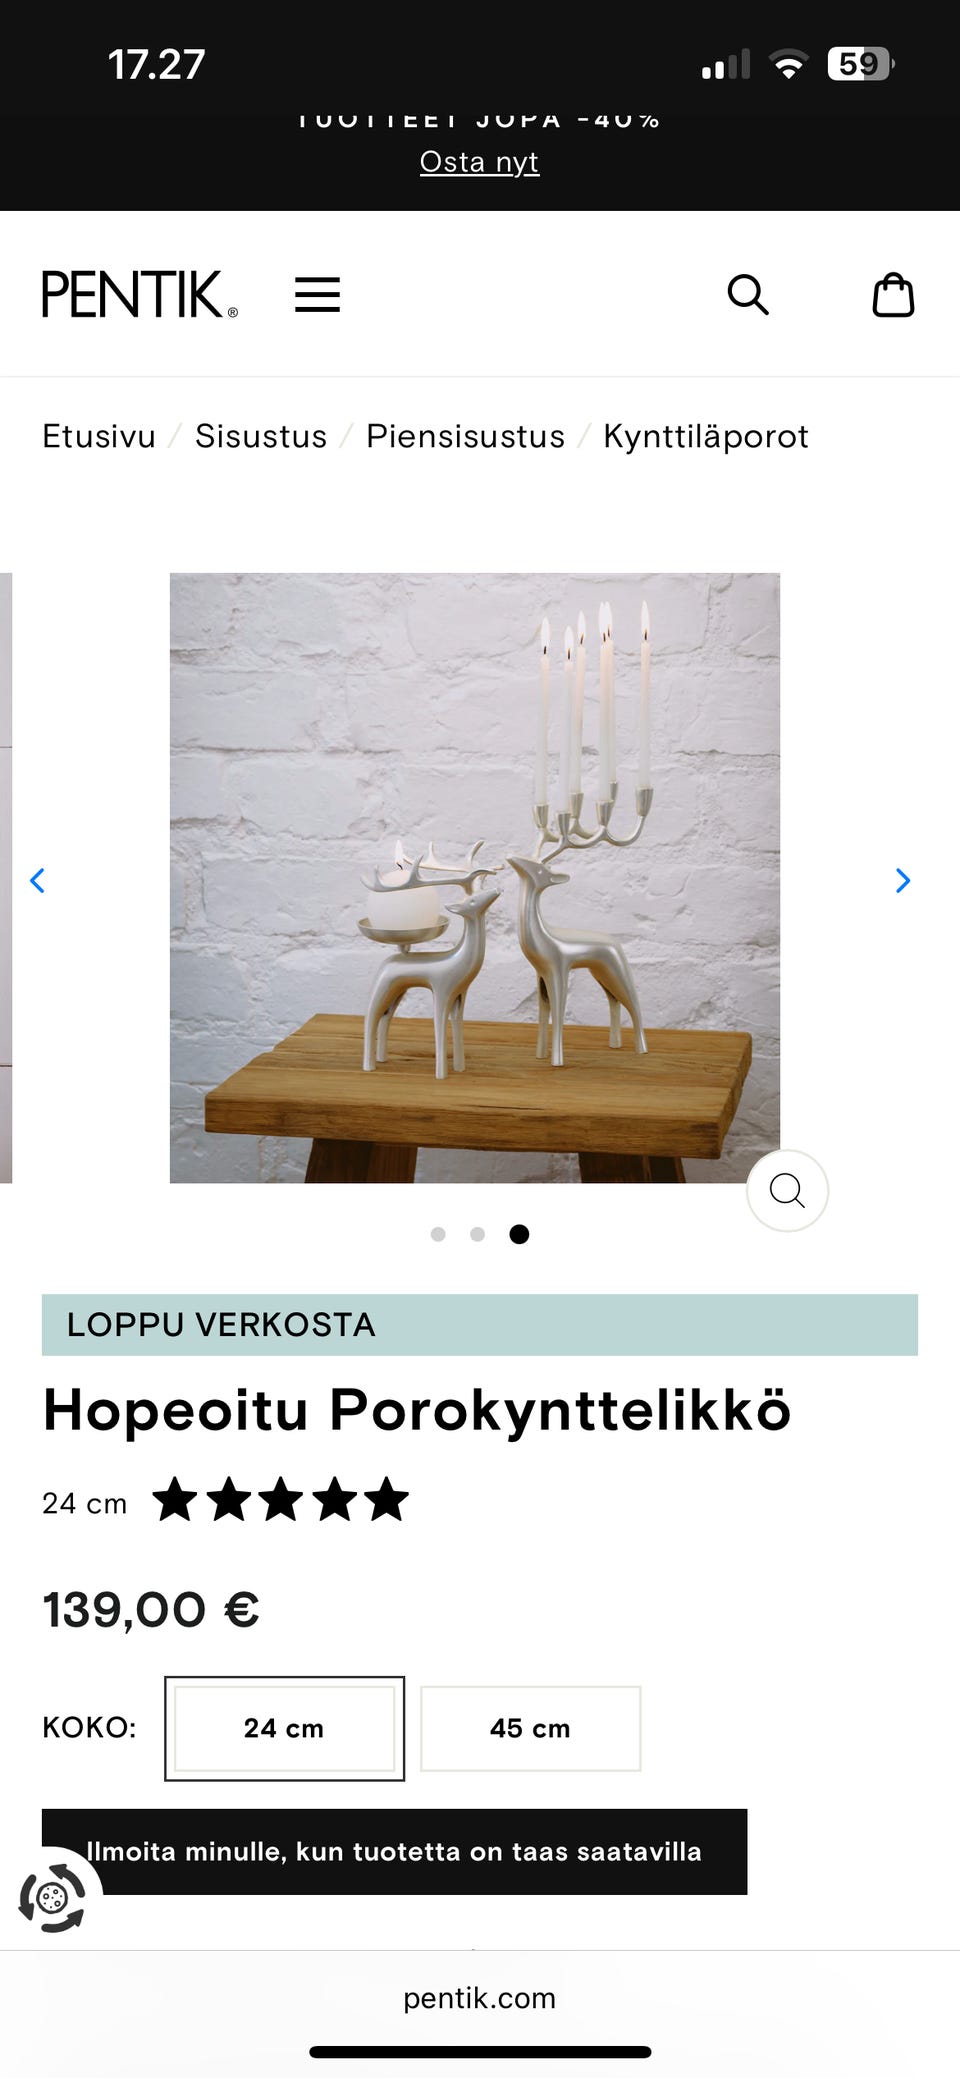Jump to second carousel dot

pyautogui.click(x=478, y=1234)
